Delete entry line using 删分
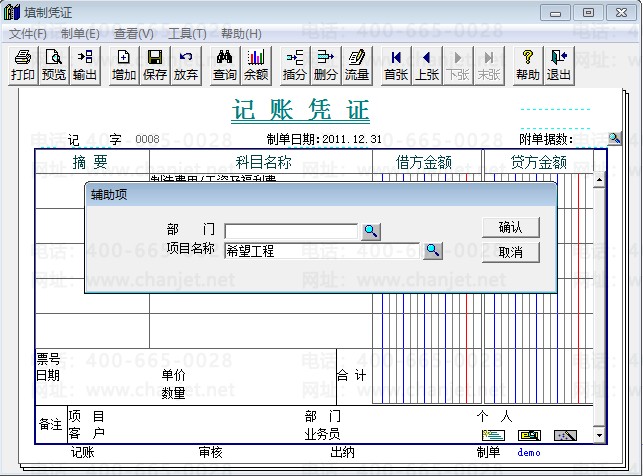Screen dimensions: 643x476 pos(326,65)
